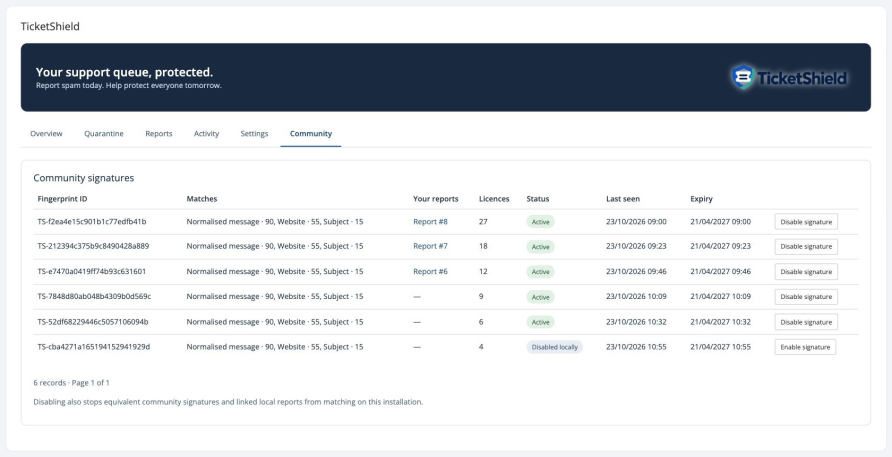Image resolution: width=892 pixels, height=457 pixels.
Task: Click the TicketShield page title
Action: [x=50, y=26]
